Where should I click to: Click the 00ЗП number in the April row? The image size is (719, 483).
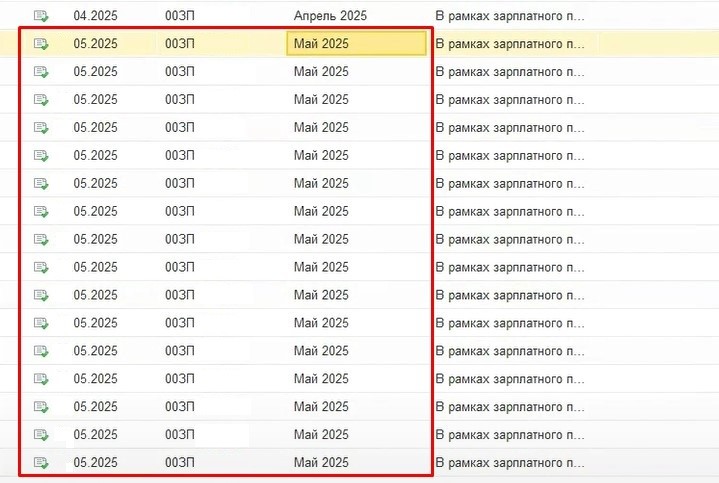coord(180,16)
